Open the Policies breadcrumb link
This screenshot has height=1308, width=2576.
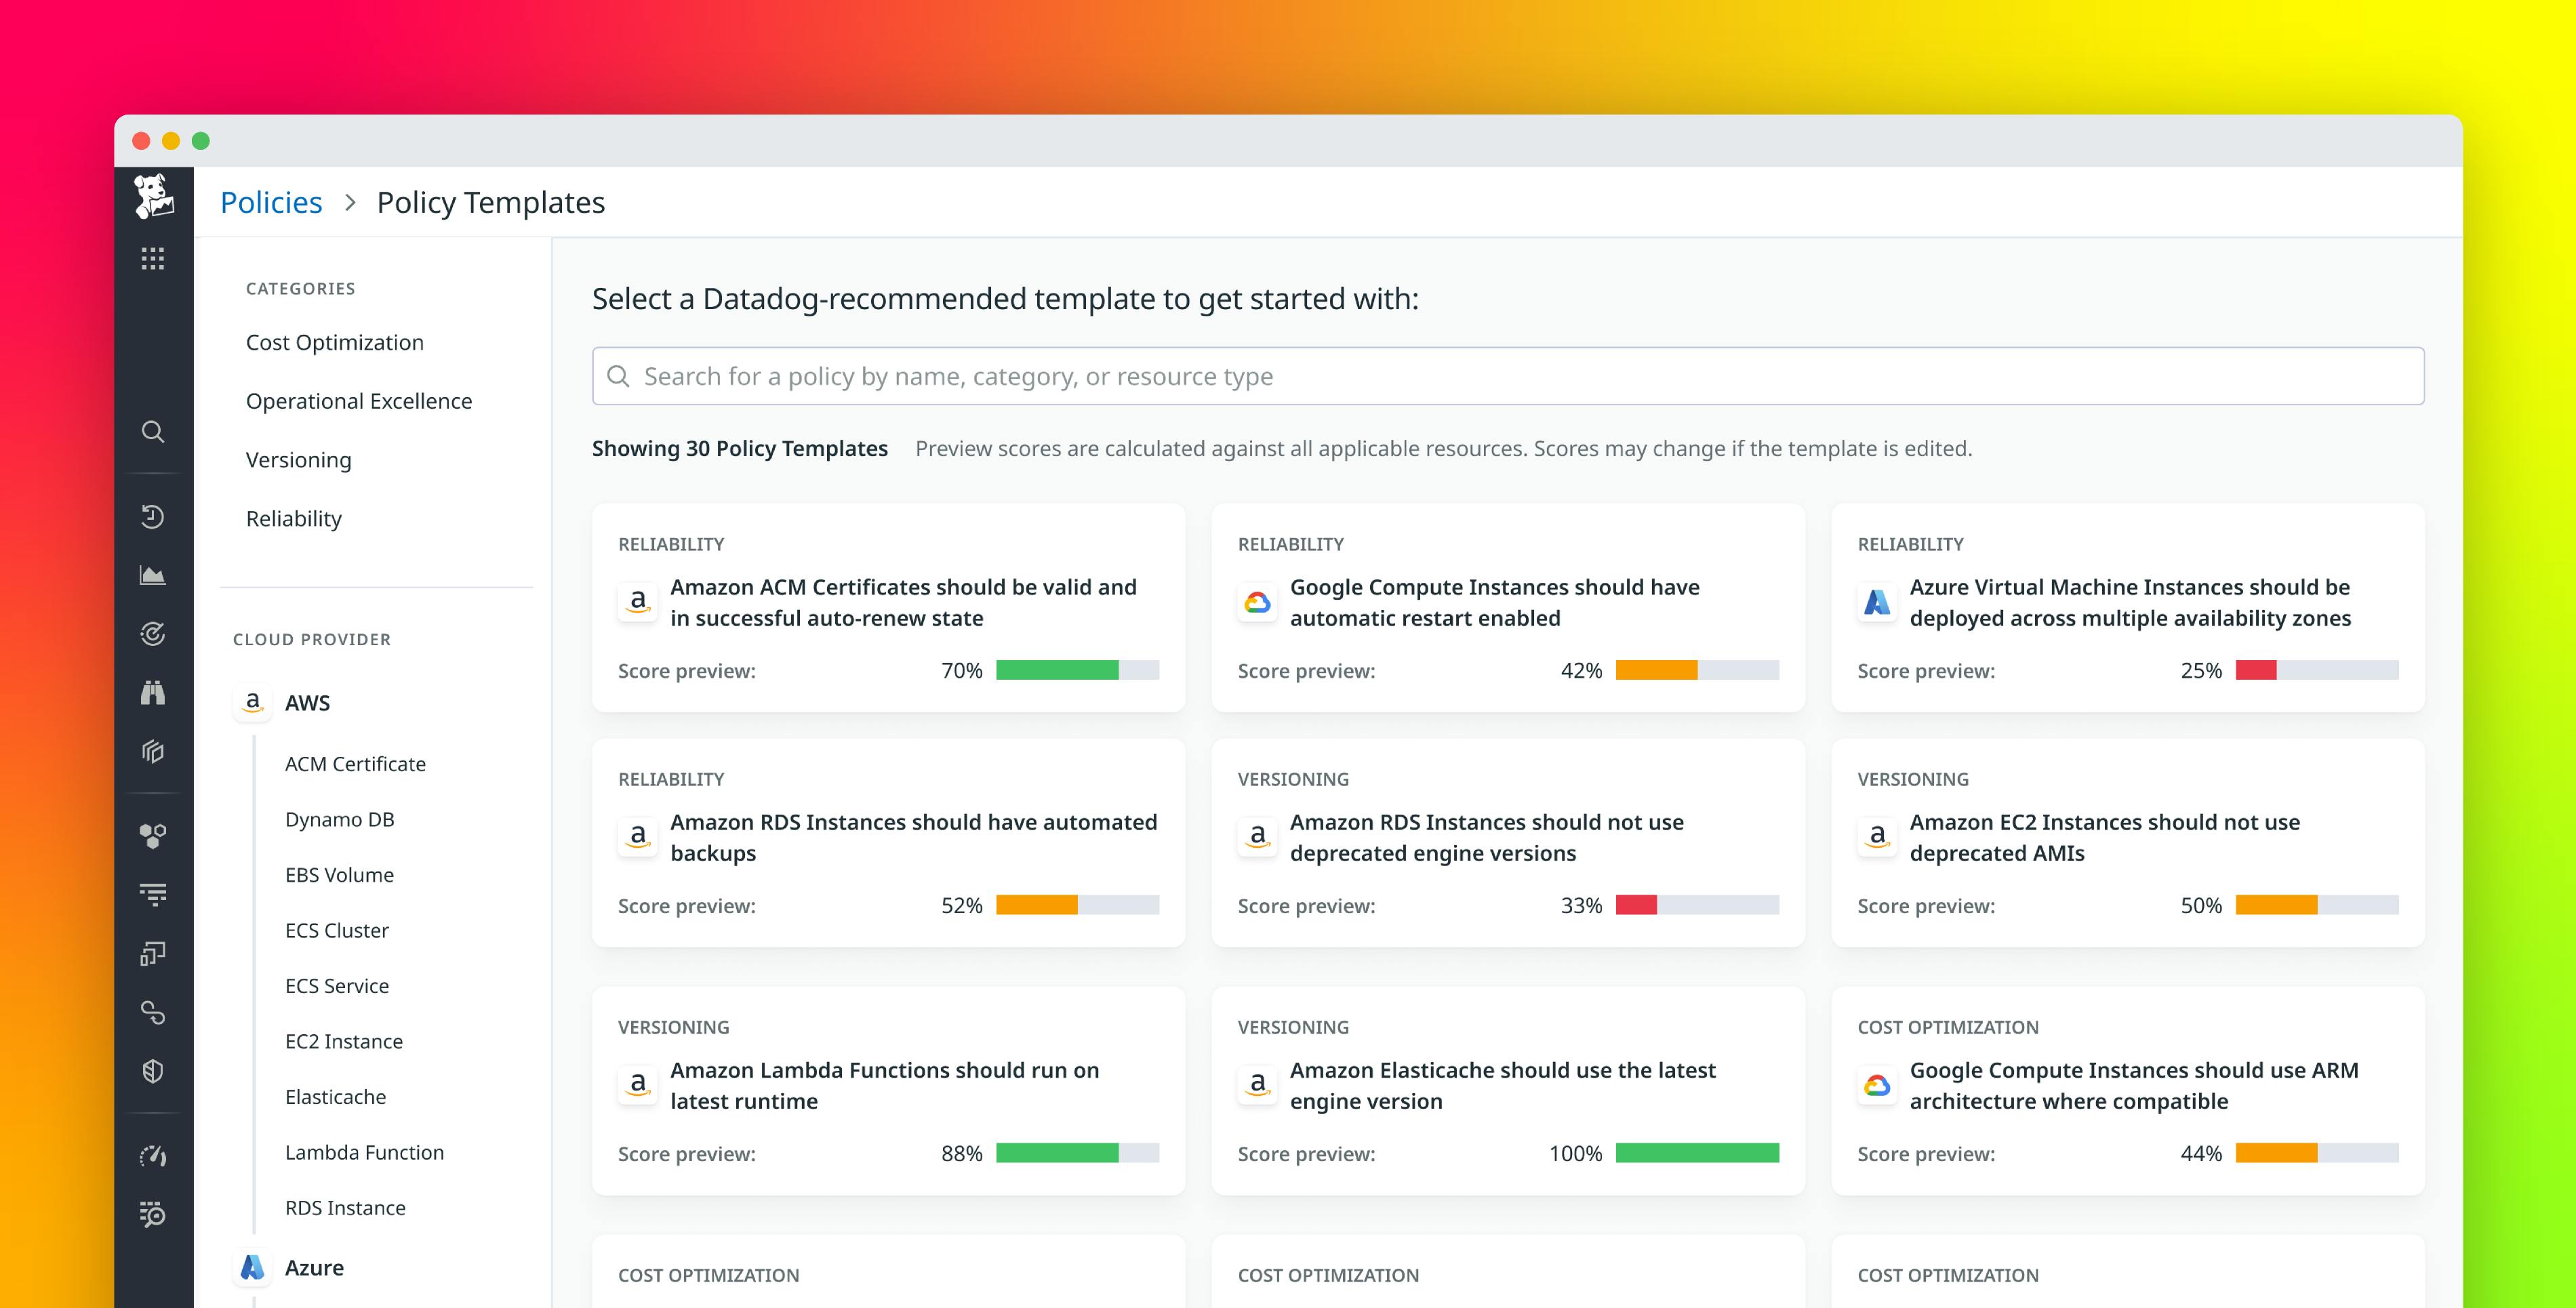(270, 201)
